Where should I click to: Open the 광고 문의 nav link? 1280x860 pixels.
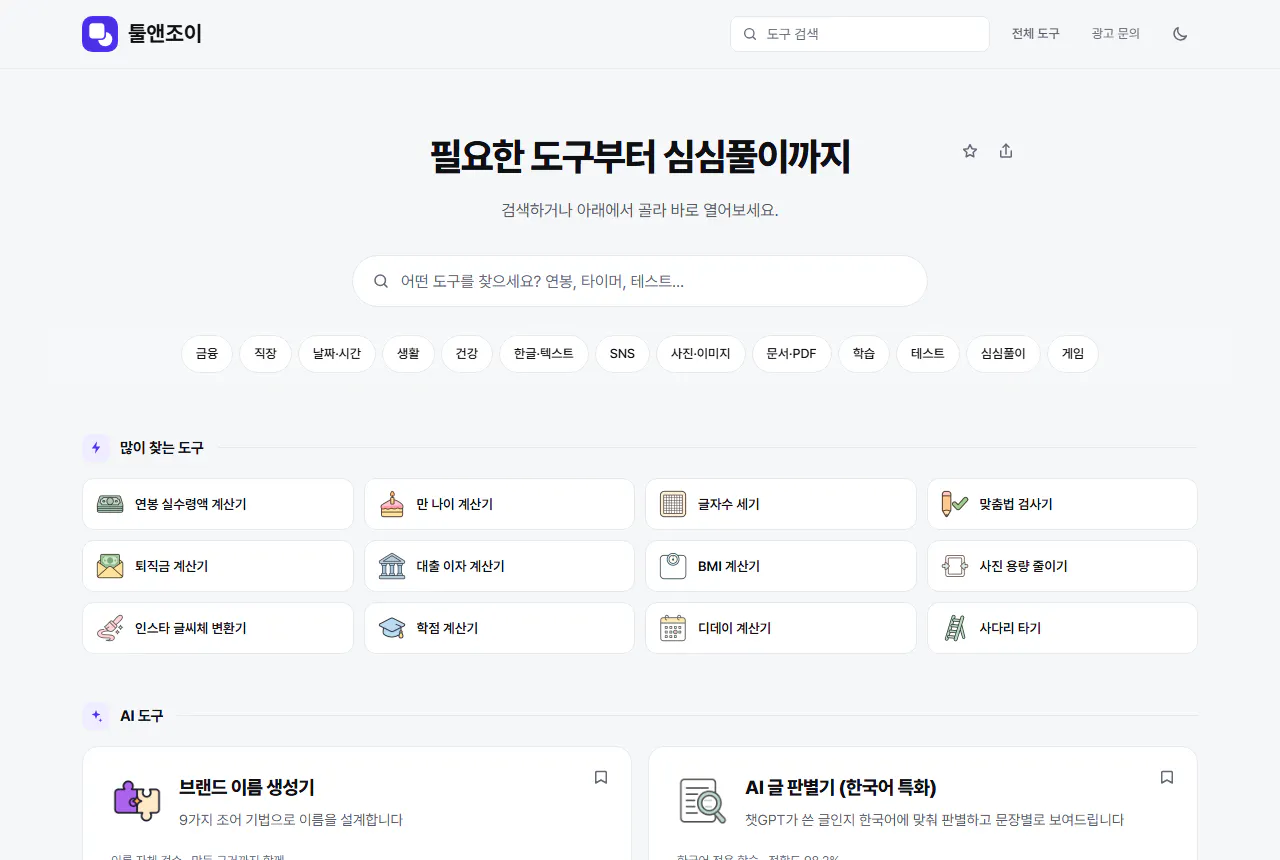[x=1116, y=34]
